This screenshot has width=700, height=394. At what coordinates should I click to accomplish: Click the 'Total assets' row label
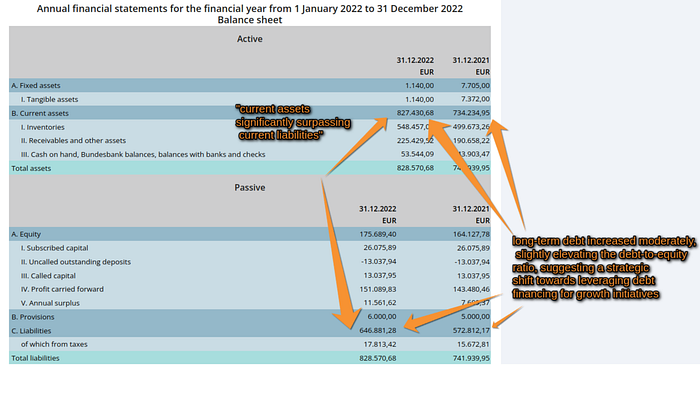pyautogui.click(x=31, y=168)
